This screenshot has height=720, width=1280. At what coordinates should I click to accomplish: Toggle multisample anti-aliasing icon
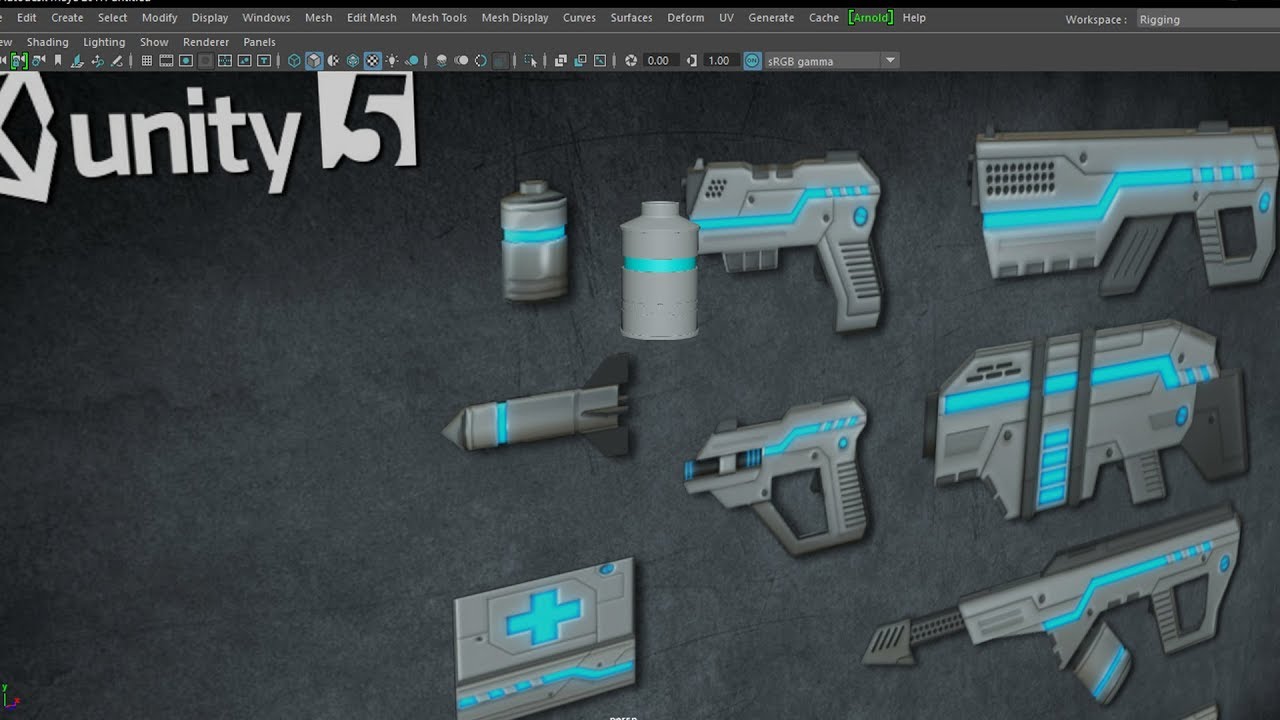pos(480,61)
